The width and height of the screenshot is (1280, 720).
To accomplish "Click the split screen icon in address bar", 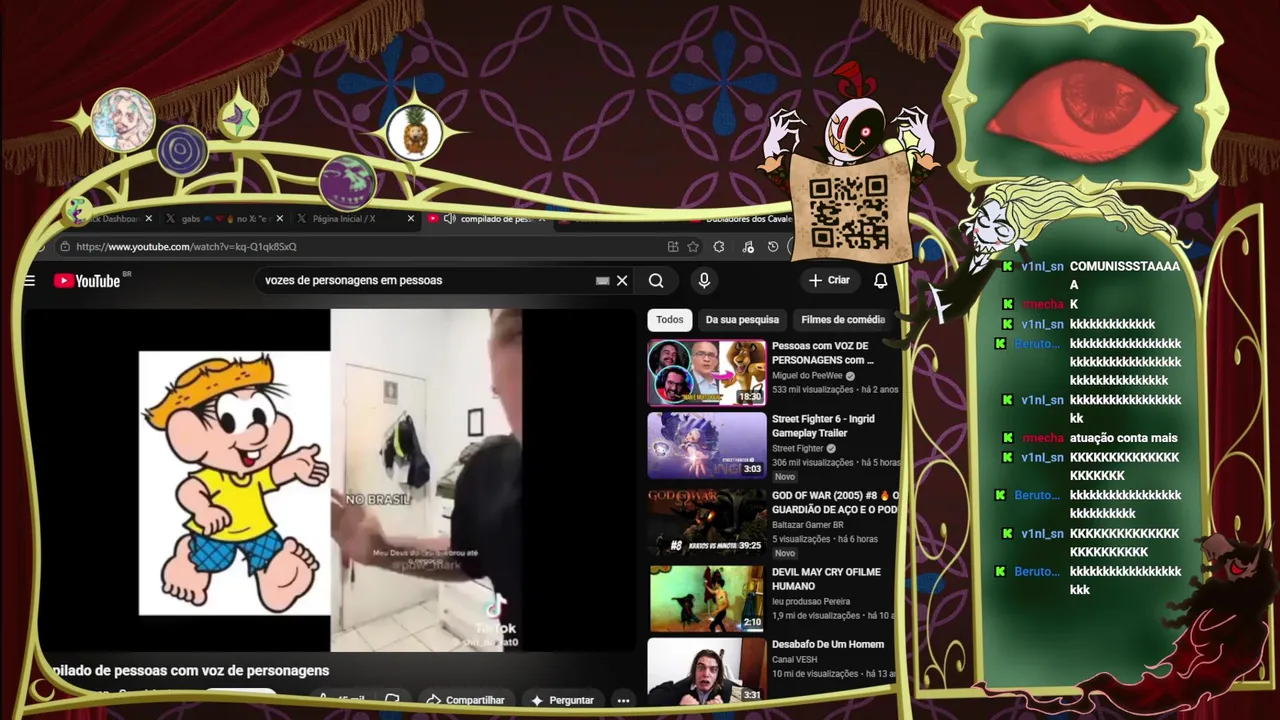I will pos(673,247).
